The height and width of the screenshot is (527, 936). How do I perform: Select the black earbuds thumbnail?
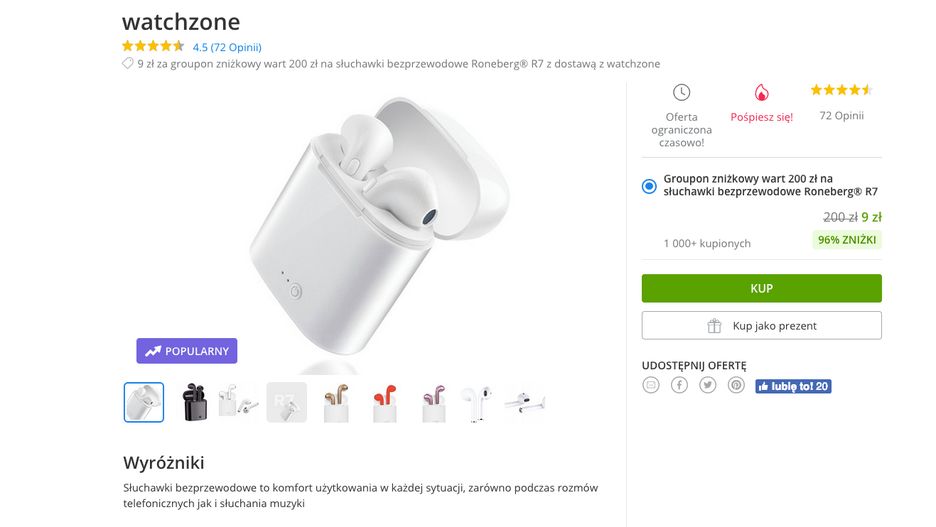pos(192,402)
